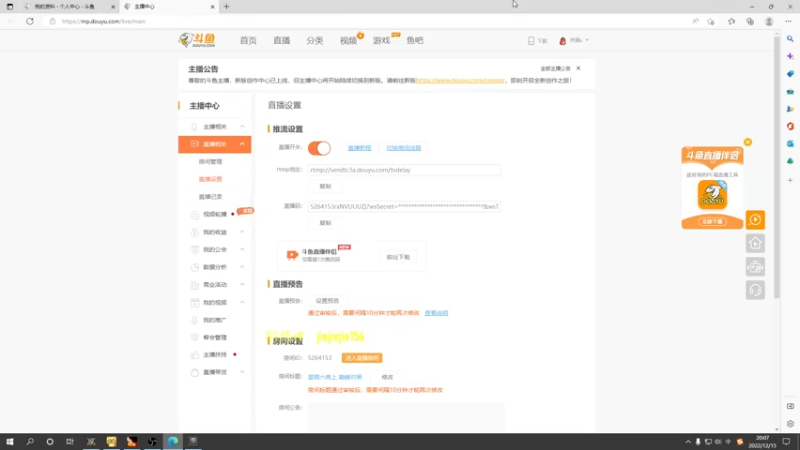Click the phone download icon in the header
This screenshot has height=450, width=800.
point(531,40)
